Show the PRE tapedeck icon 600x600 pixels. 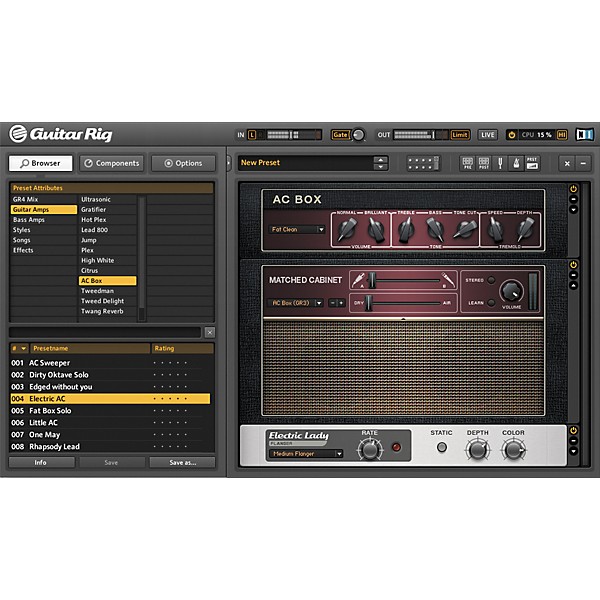[x=468, y=163]
